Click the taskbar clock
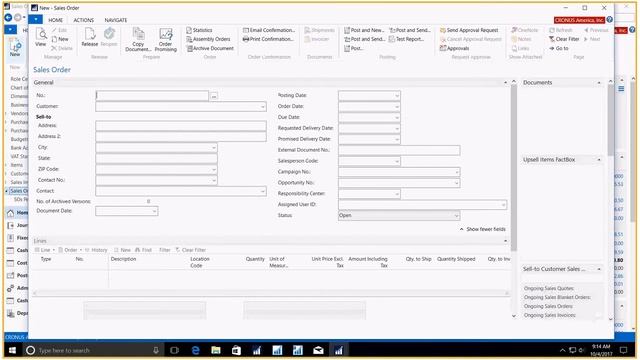This screenshot has width=640, height=360. 601,350
